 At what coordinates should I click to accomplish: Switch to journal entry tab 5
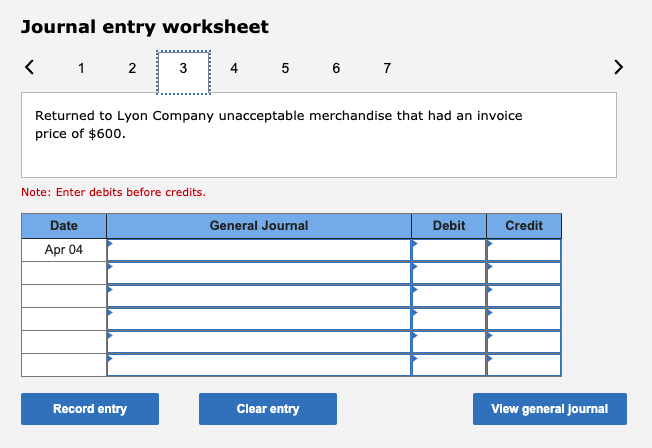tap(285, 68)
